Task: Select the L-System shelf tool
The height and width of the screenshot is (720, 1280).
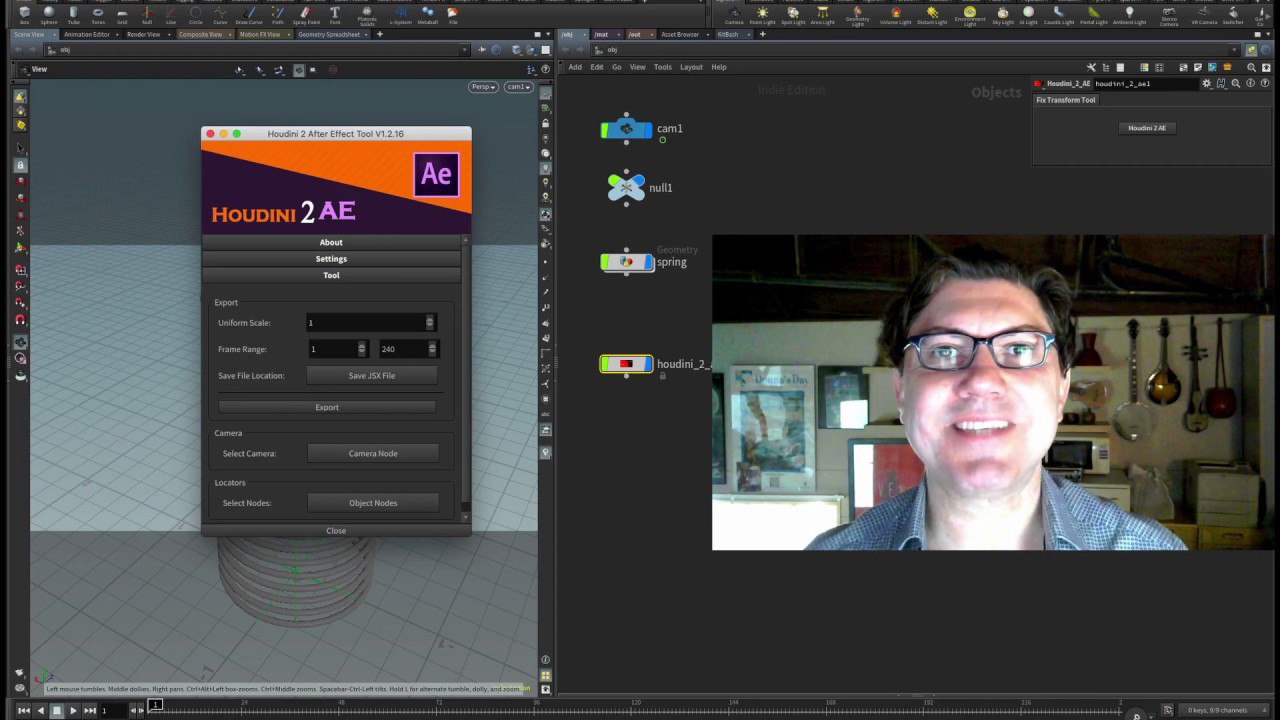Action: [x=400, y=15]
